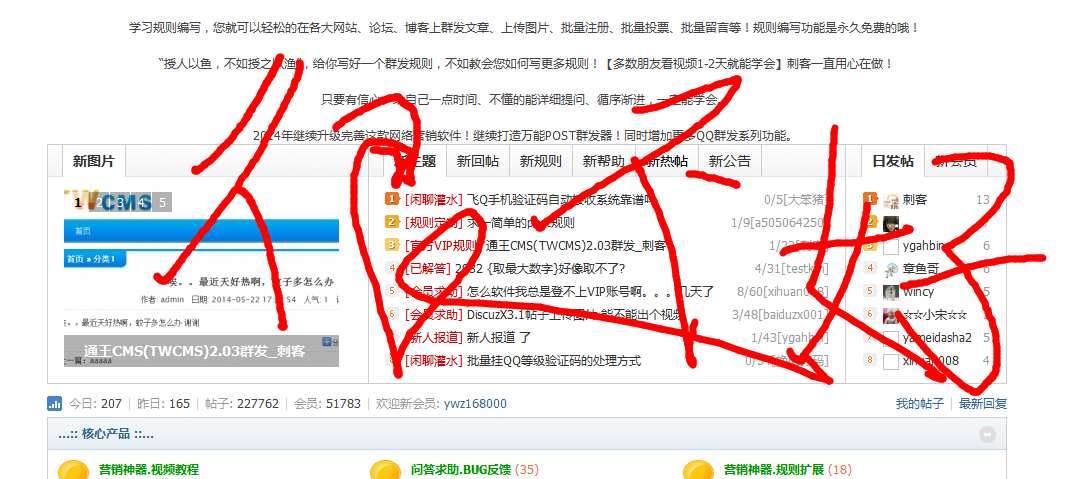This screenshot has width=1081, height=479.
Task: Open the [已解答] category tag
Action: click(x=427, y=269)
